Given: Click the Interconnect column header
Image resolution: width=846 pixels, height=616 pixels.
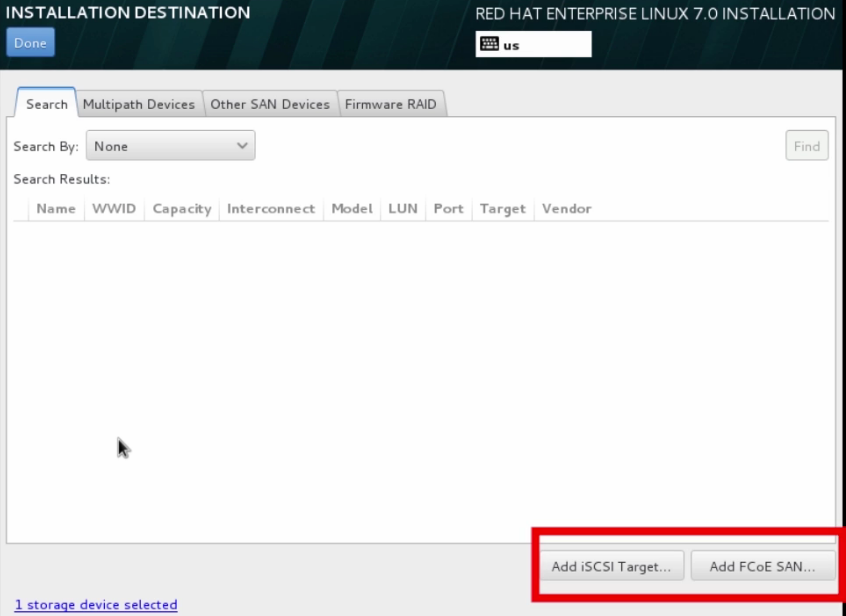Looking at the screenshot, I should (271, 209).
